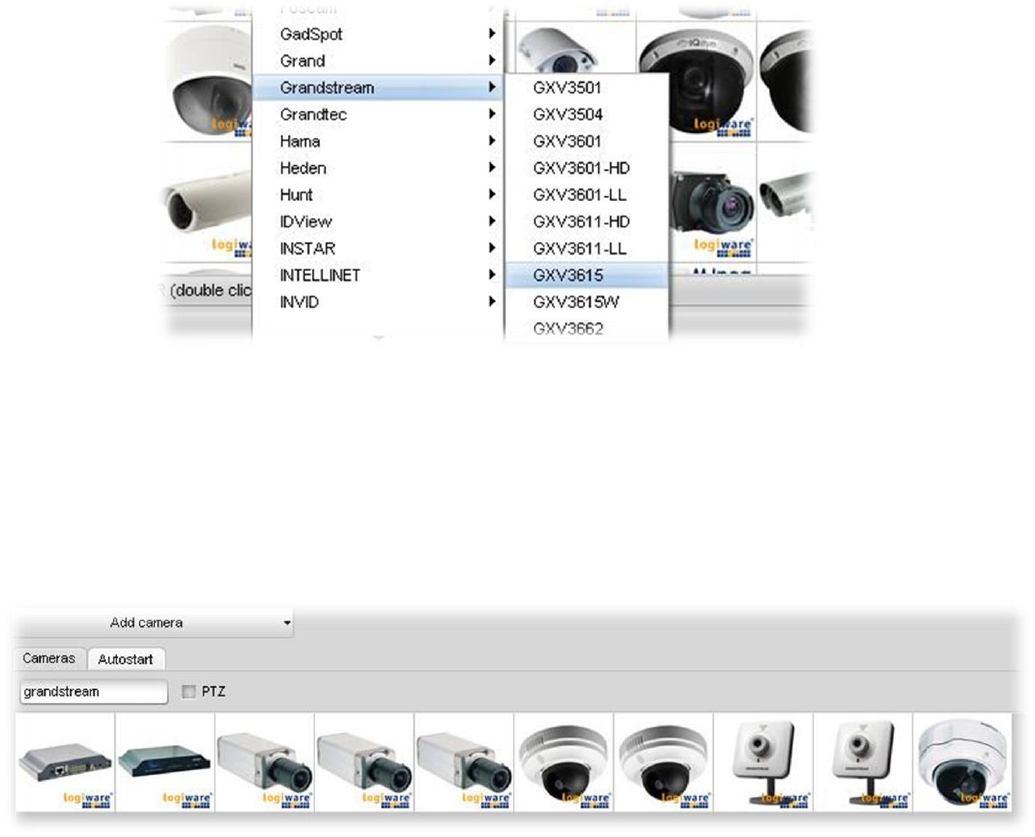The height and width of the screenshot is (837, 1035).
Task: Expand the Grandtec submenu arrow
Action: [x=491, y=115]
